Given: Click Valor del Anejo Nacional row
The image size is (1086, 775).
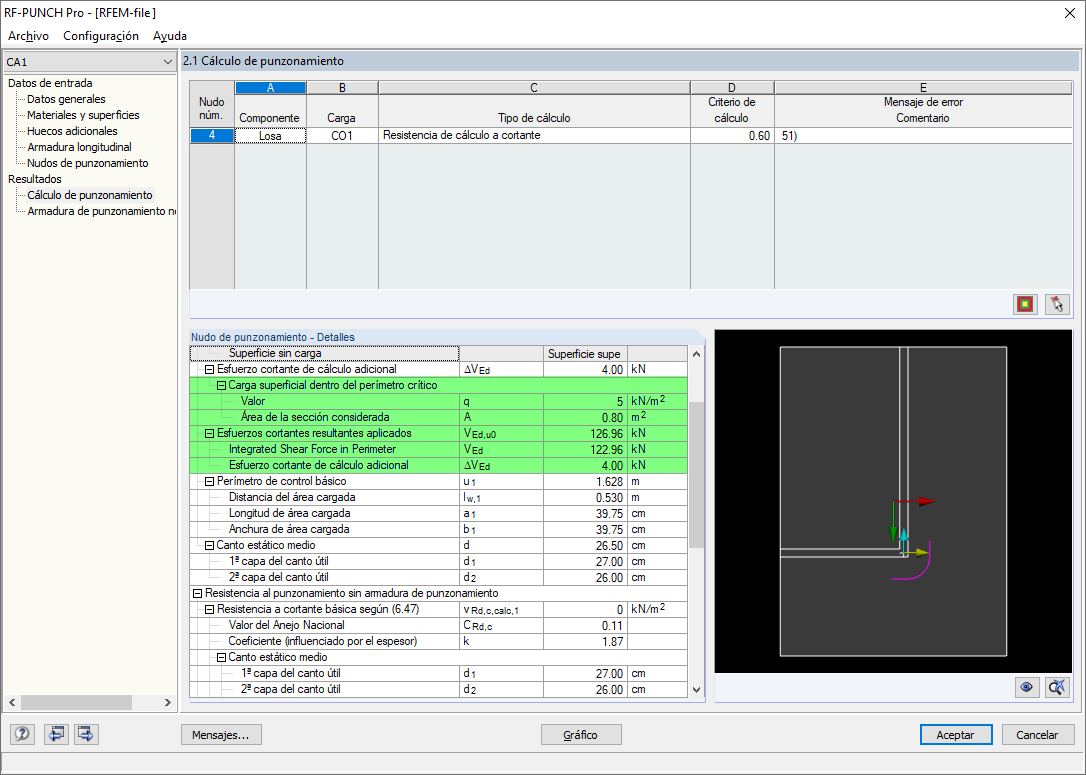Looking at the screenshot, I should coord(438,625).
